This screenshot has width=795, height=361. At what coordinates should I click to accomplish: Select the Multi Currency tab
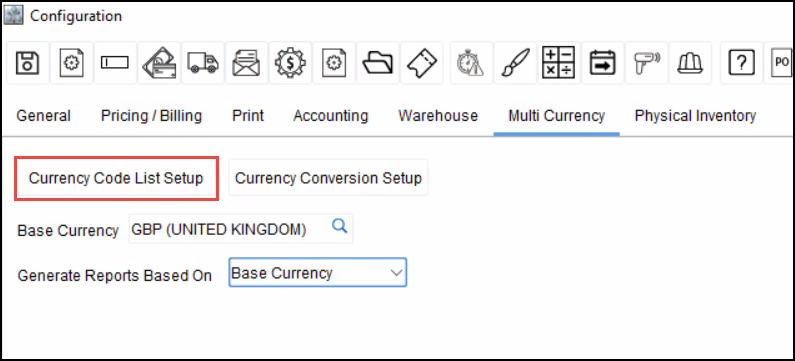pos(557,116)
